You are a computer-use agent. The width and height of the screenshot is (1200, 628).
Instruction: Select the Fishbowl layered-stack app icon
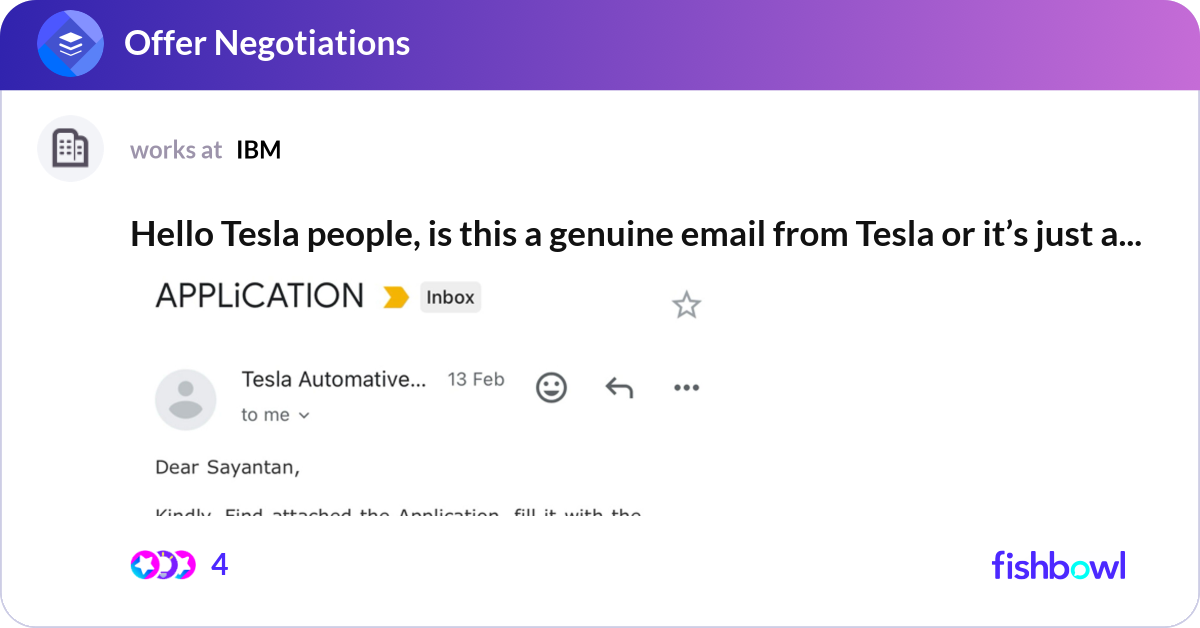tap(70, 43)
